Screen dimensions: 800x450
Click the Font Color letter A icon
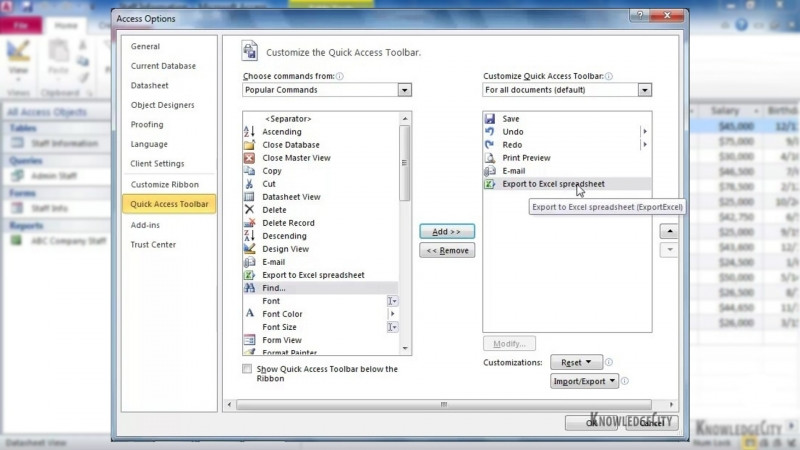249,314
